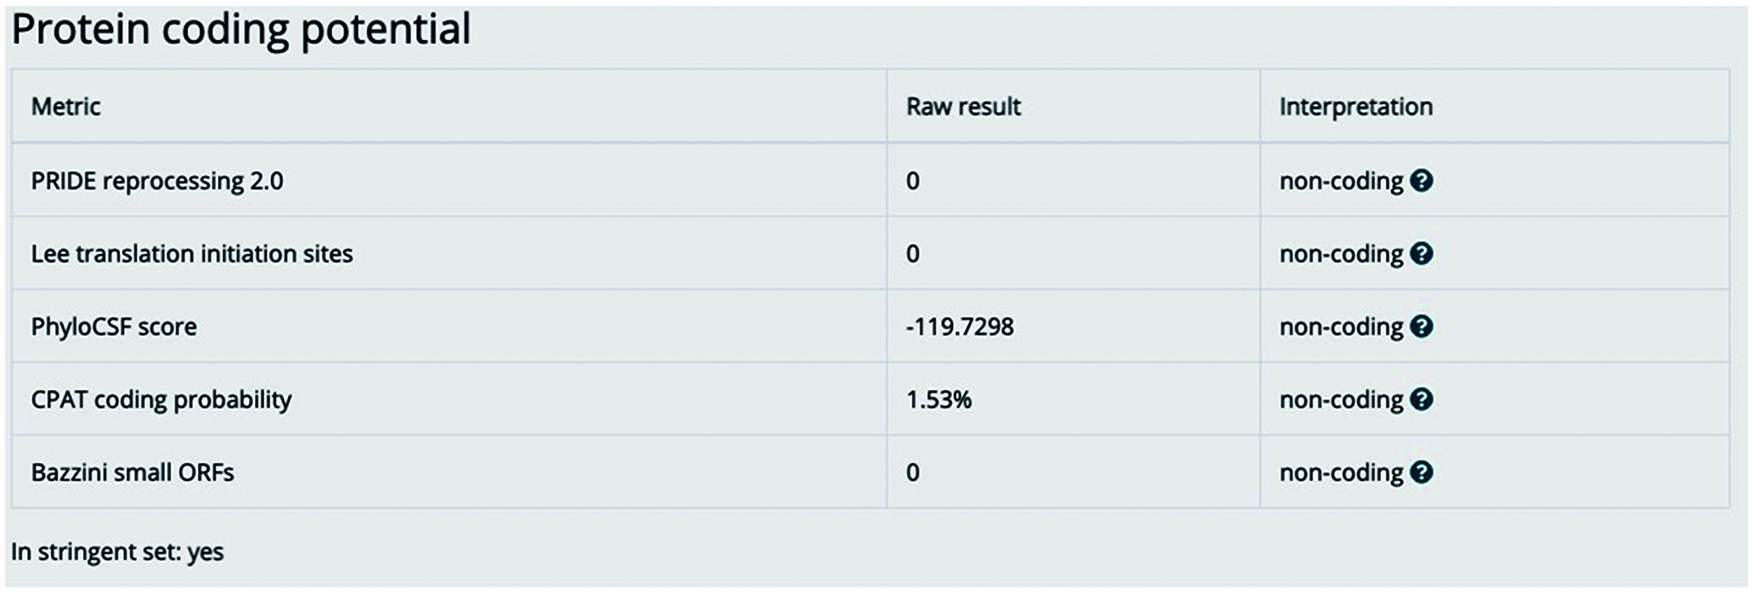This screenshot has height=594, width=1753.
Task: Click the PhyloCSF score metric label
Action: pyautogui.click(x=114, y=327)
